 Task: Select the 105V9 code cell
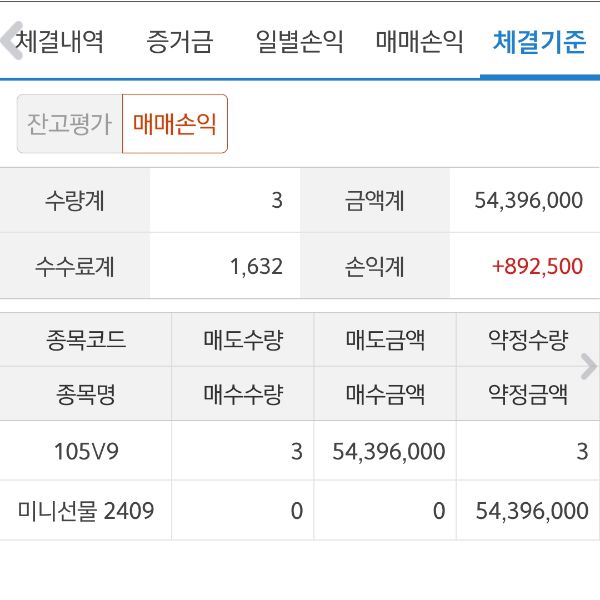pyautogui.click(x=86, y=451)
